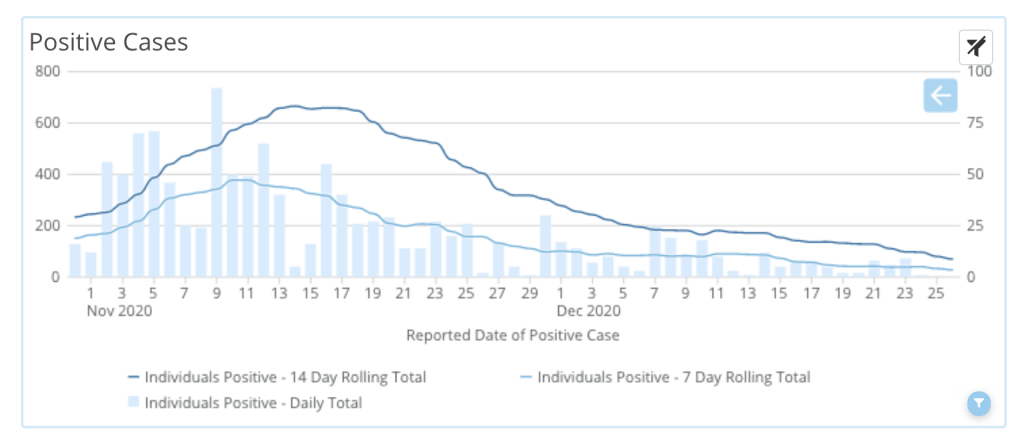This screenshot has width=1024, height=448.
Task: Click the Daily Total legend square swatch
Action: (134, 403)
